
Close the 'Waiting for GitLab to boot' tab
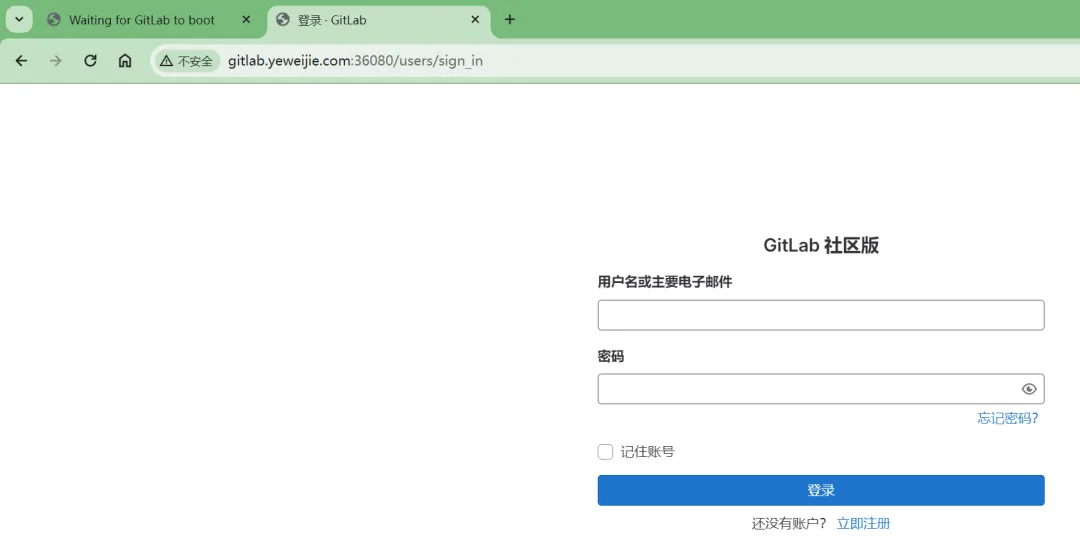click(246, 20)
